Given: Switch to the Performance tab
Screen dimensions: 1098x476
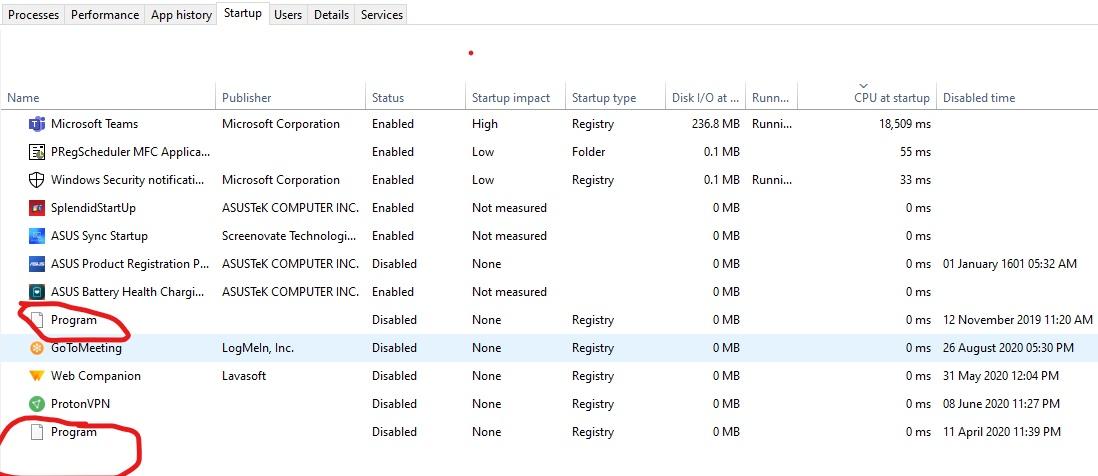Looking at the screenshot, I should coord(105,15).
